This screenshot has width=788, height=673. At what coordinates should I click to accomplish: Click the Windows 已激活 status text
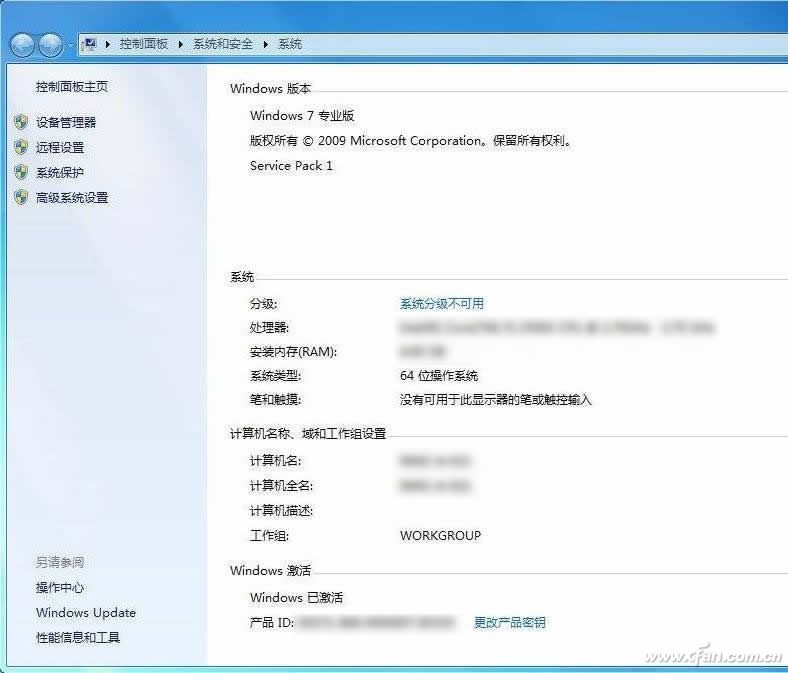click(x=297, y=598)
